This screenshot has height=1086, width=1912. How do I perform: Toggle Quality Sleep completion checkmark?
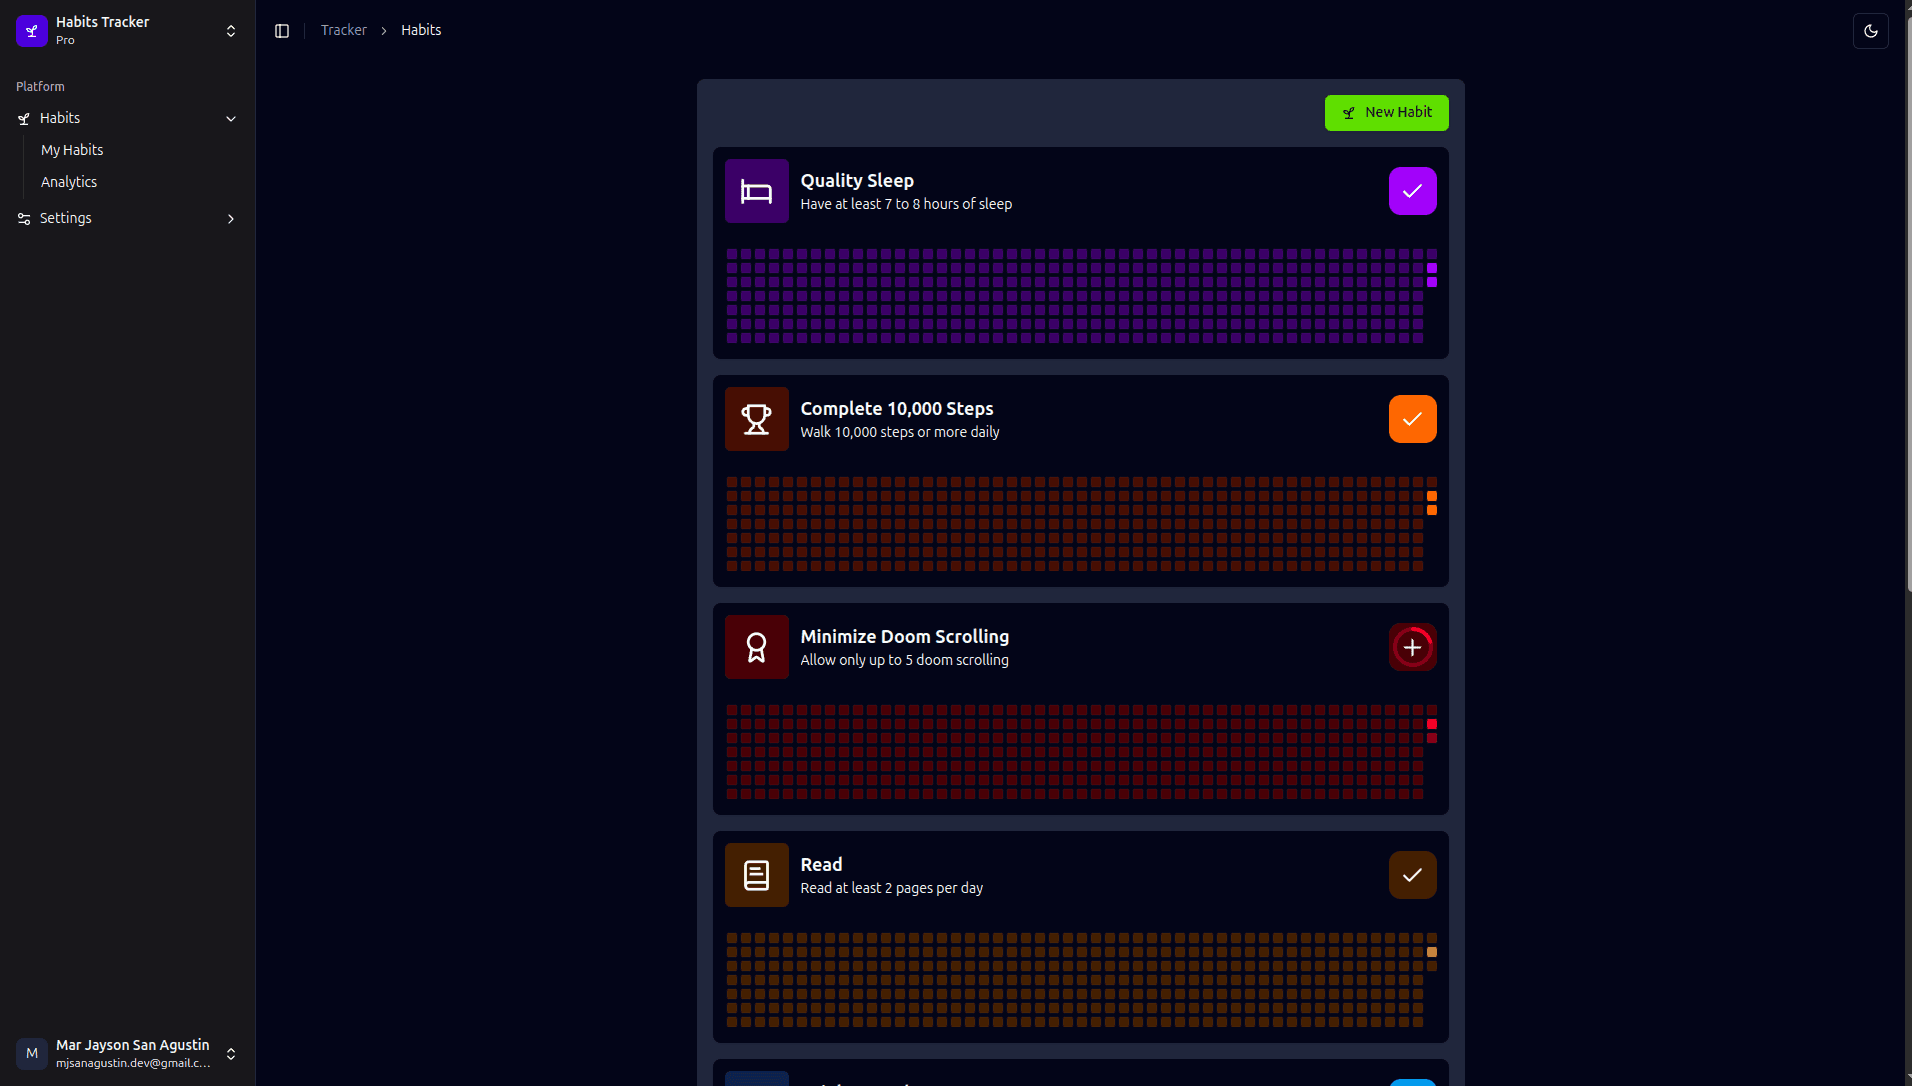[x=1412, y=191]
